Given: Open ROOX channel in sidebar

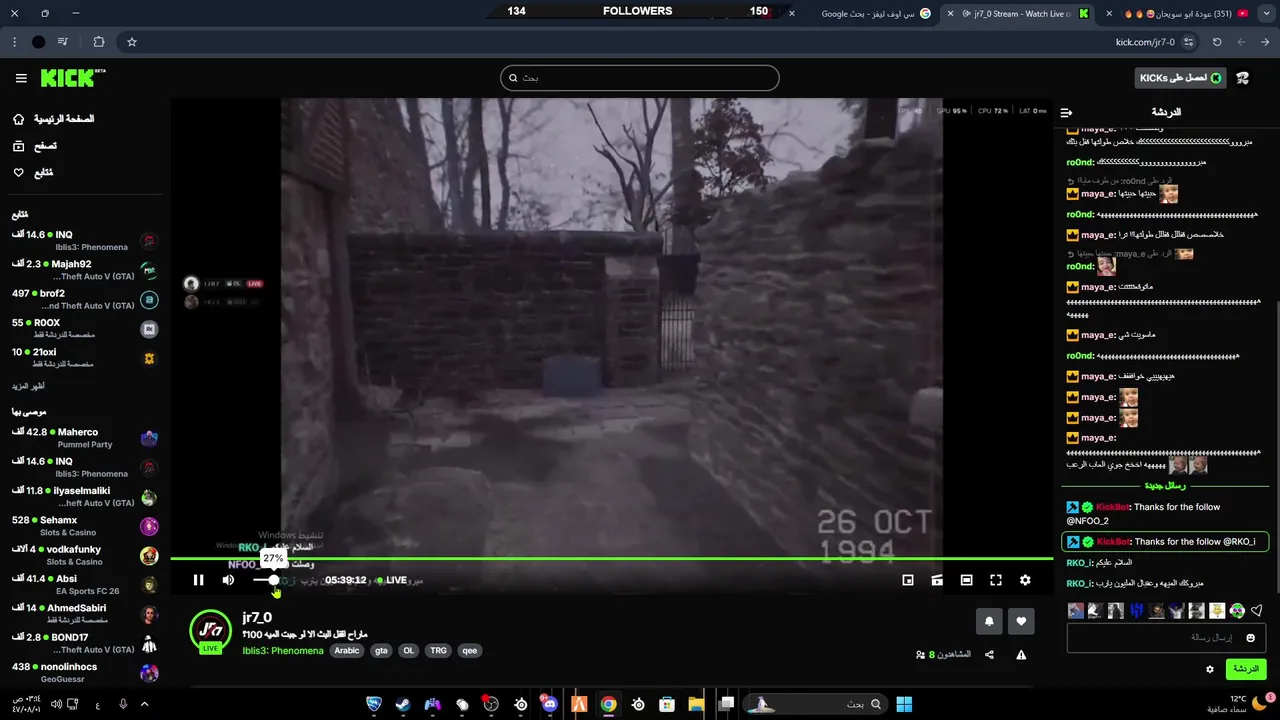Looking at the screenshot, I should coord(85,329).
